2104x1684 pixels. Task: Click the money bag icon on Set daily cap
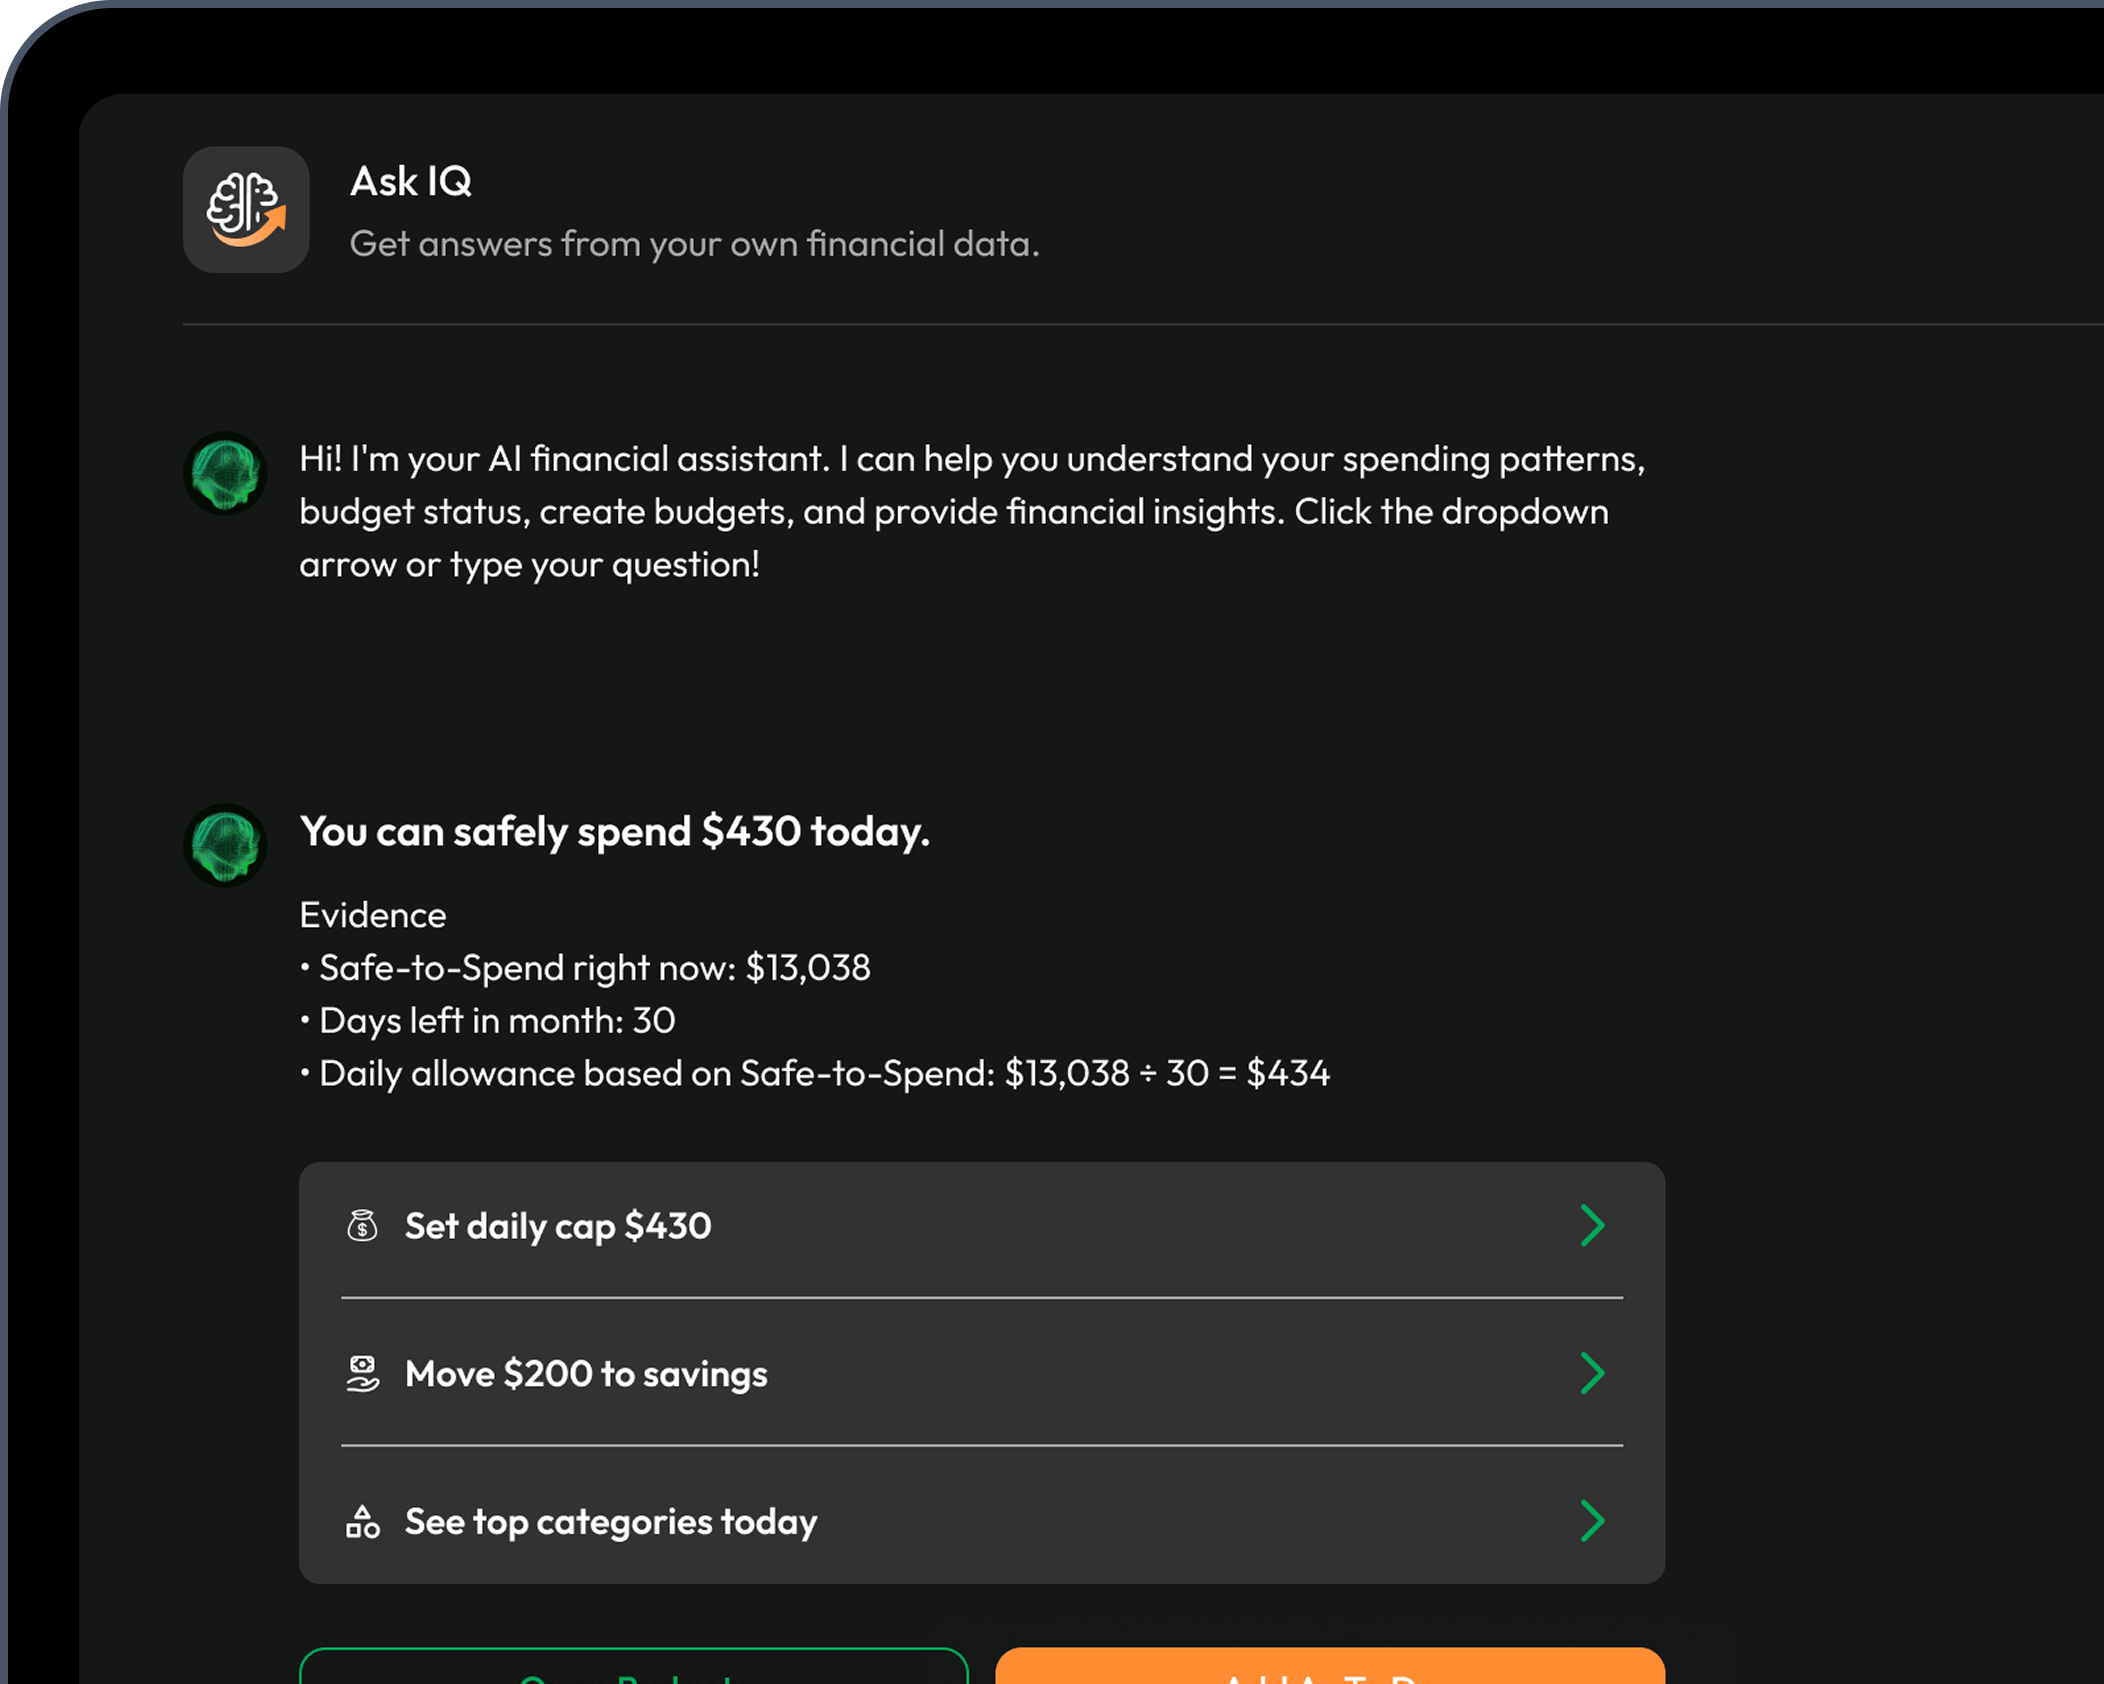coord(362,1226)
